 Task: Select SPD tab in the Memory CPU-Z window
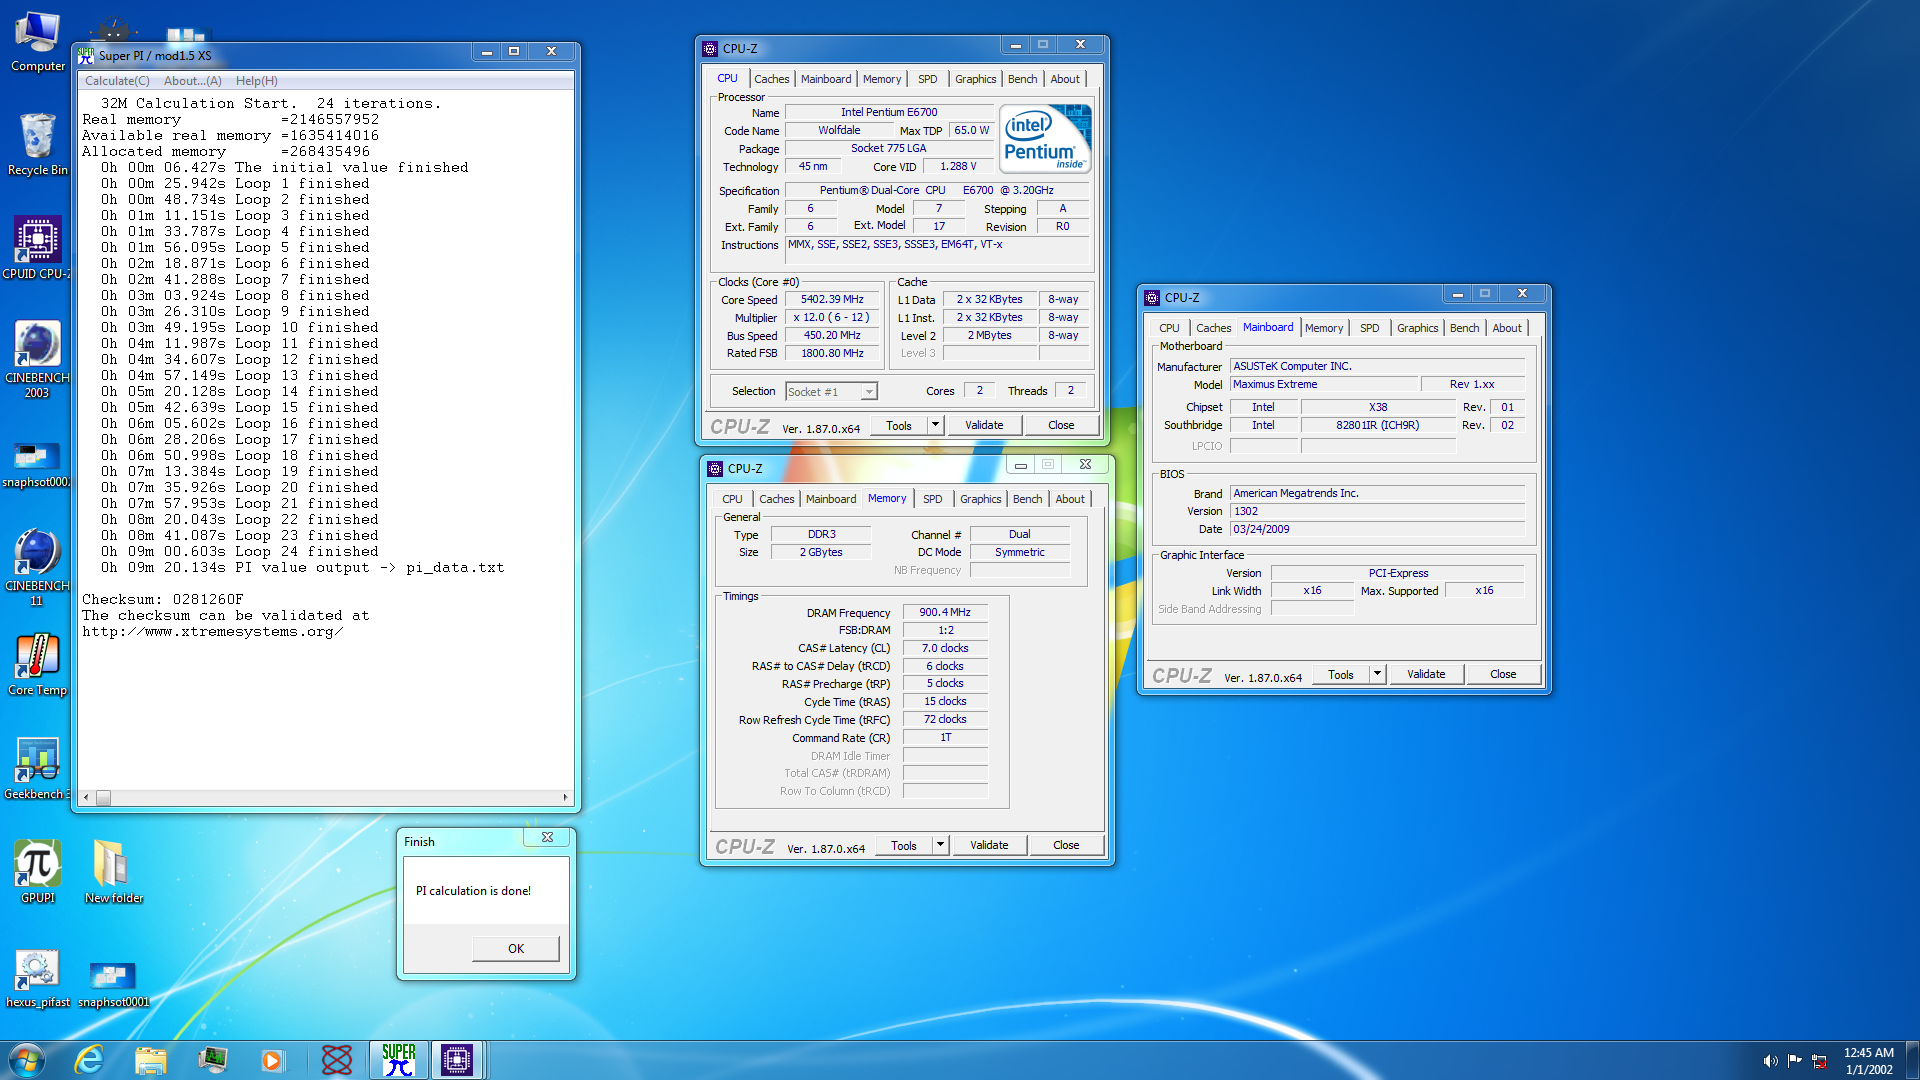932,499
